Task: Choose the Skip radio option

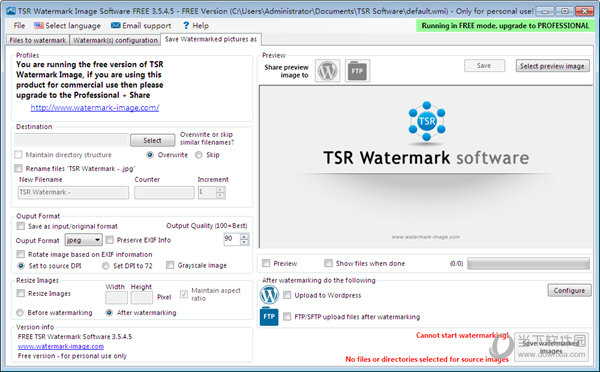Action: point(199,155)
